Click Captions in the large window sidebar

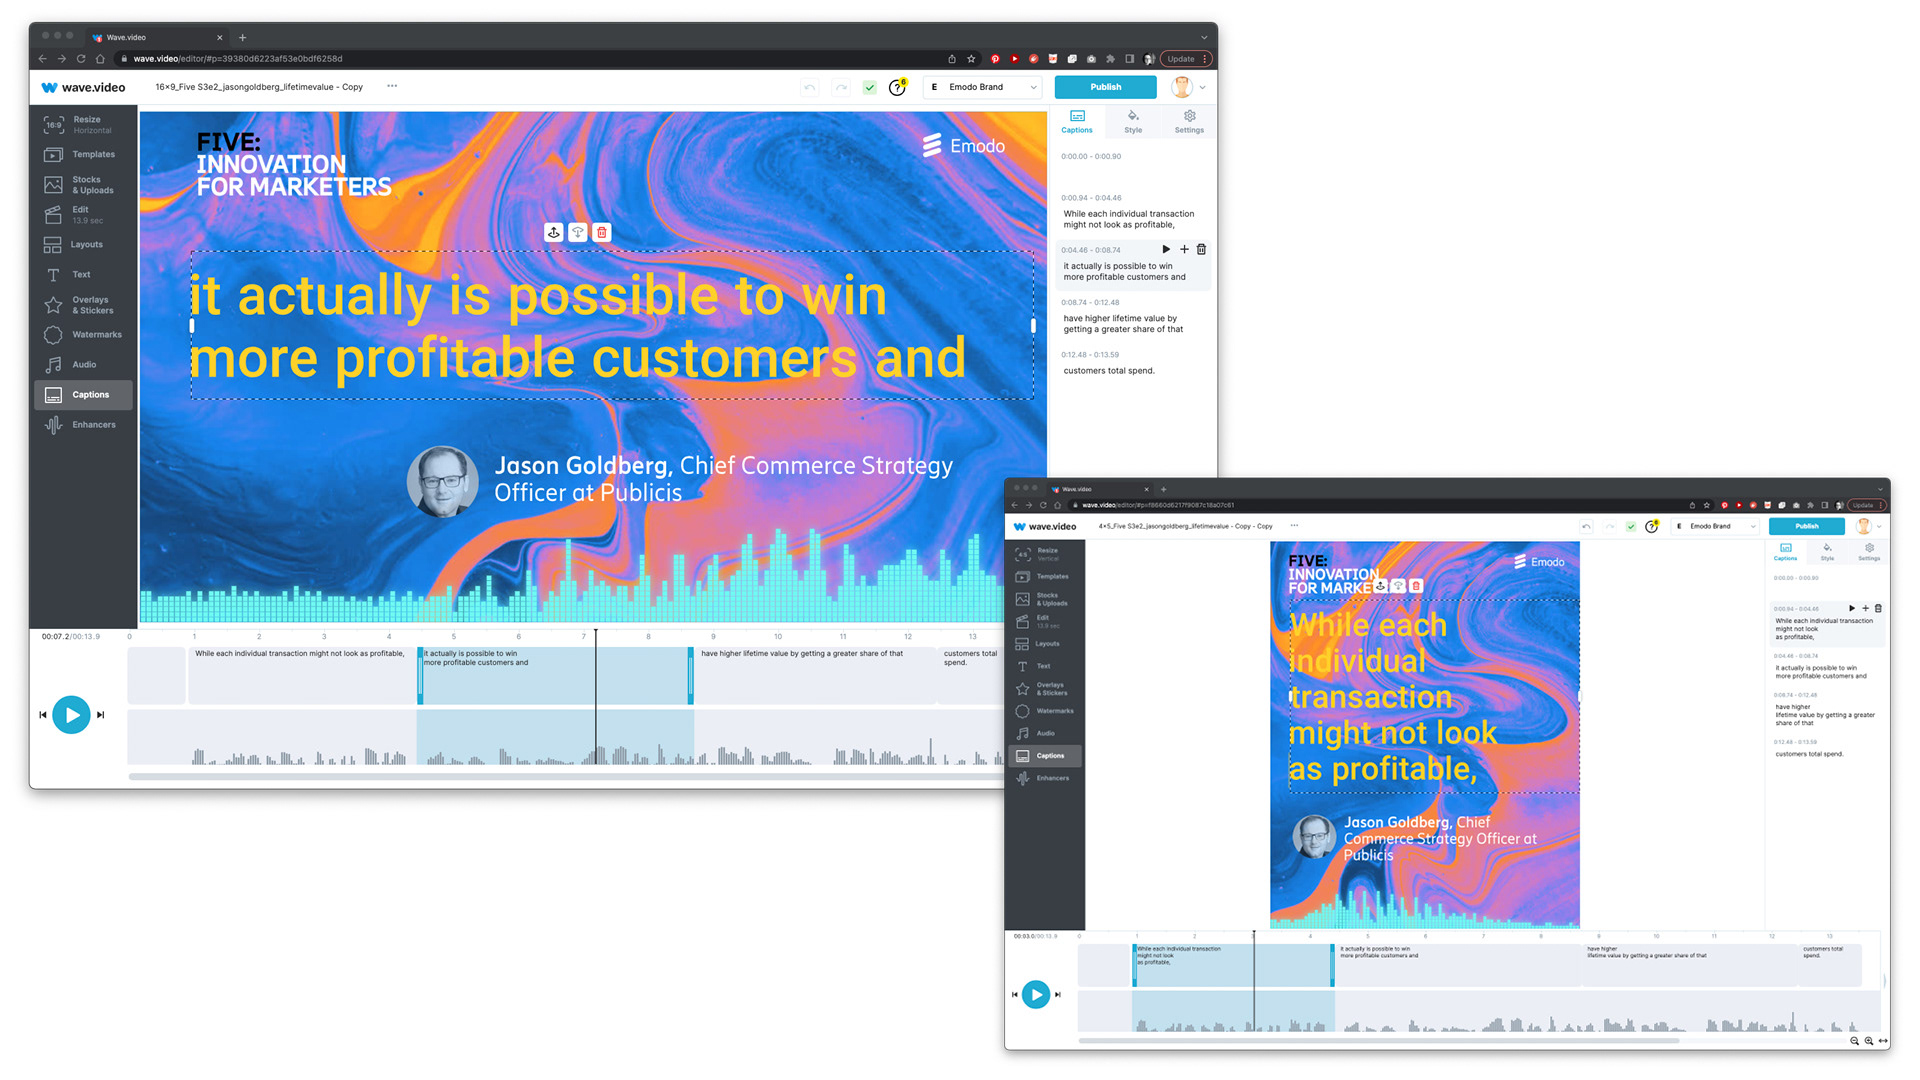pyautogui.click(x=83, y=395)
